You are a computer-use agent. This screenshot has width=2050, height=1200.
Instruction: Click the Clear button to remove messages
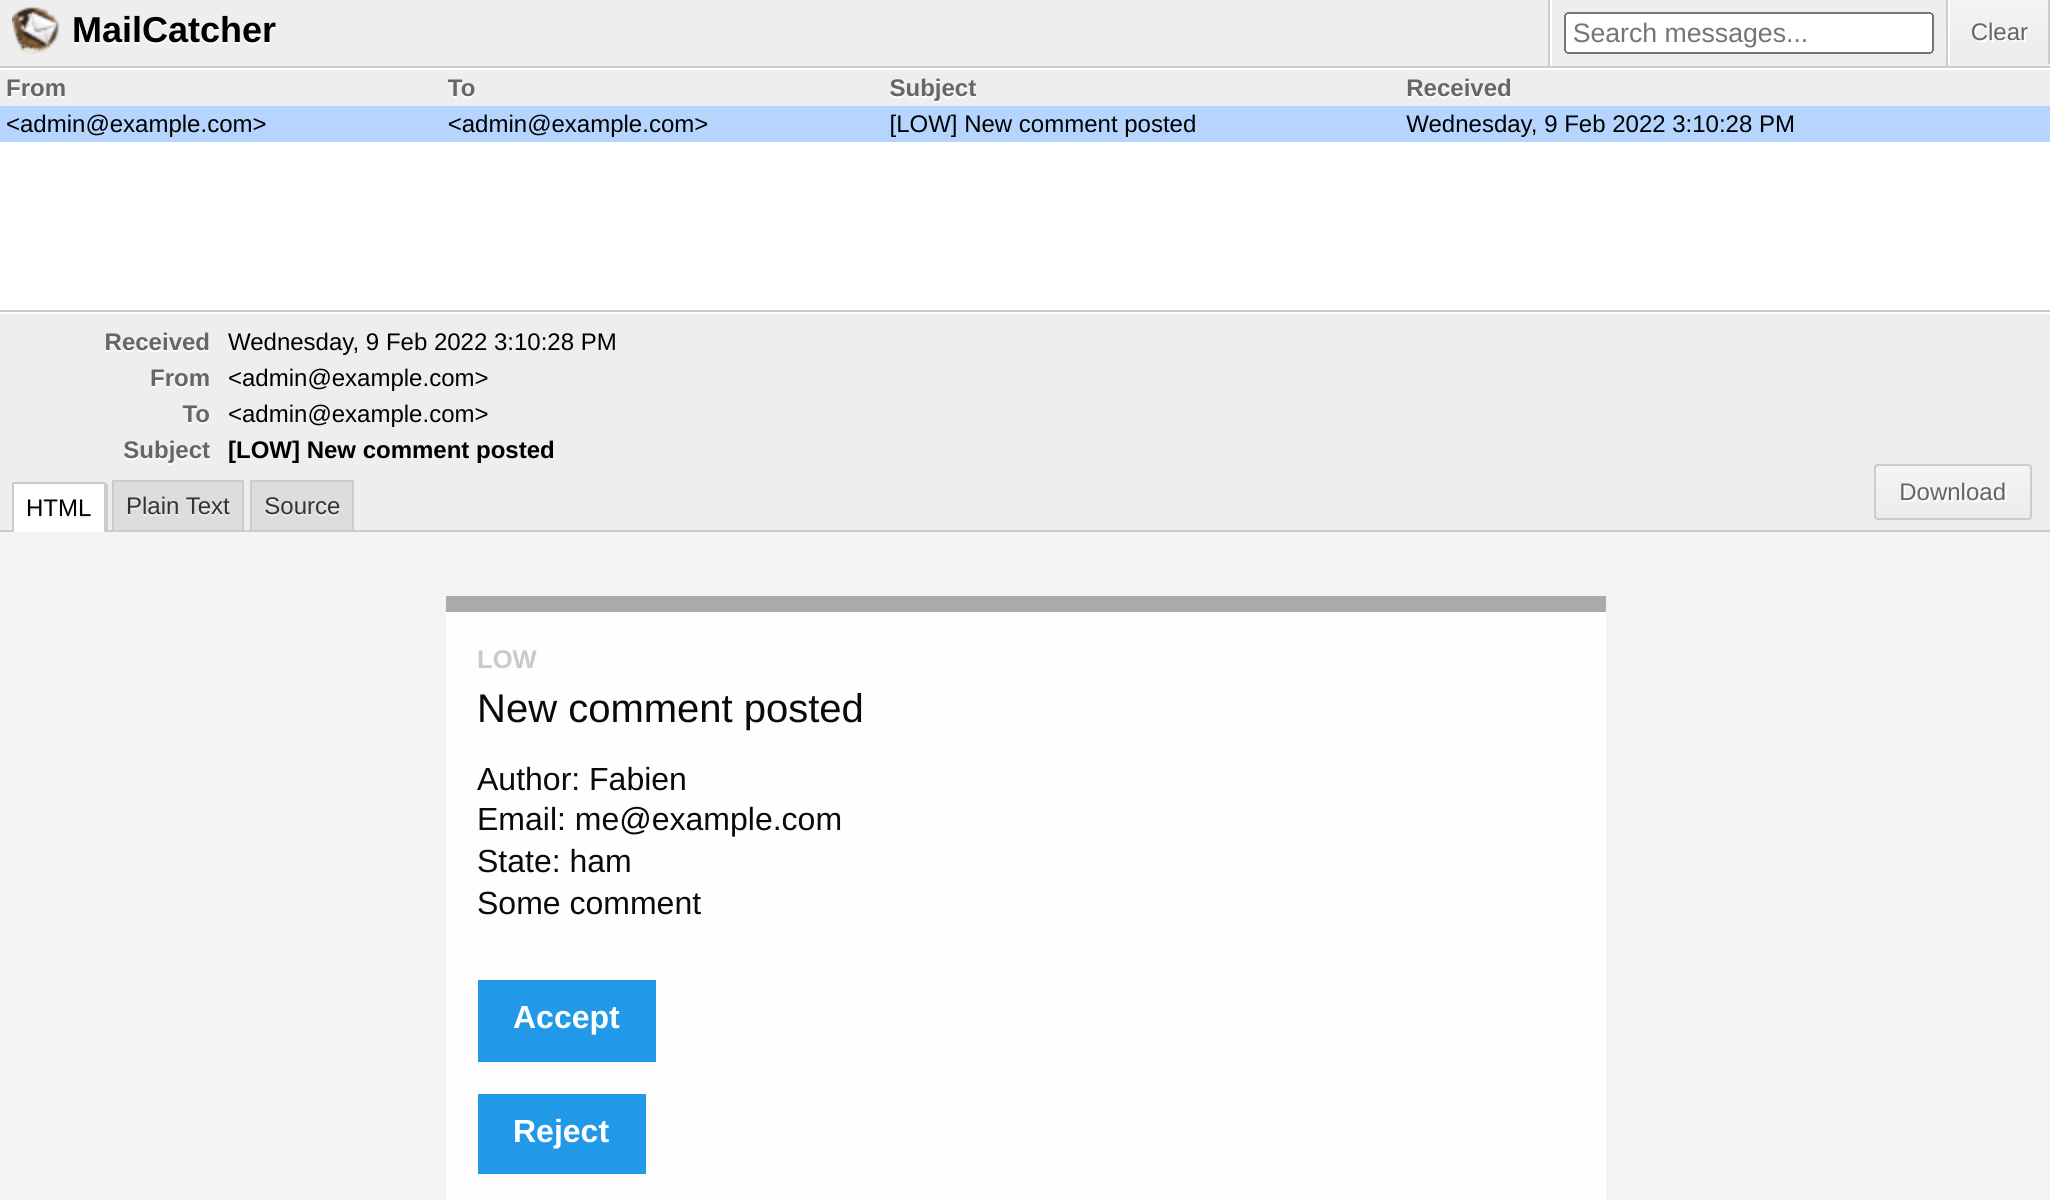(1996, 31)
